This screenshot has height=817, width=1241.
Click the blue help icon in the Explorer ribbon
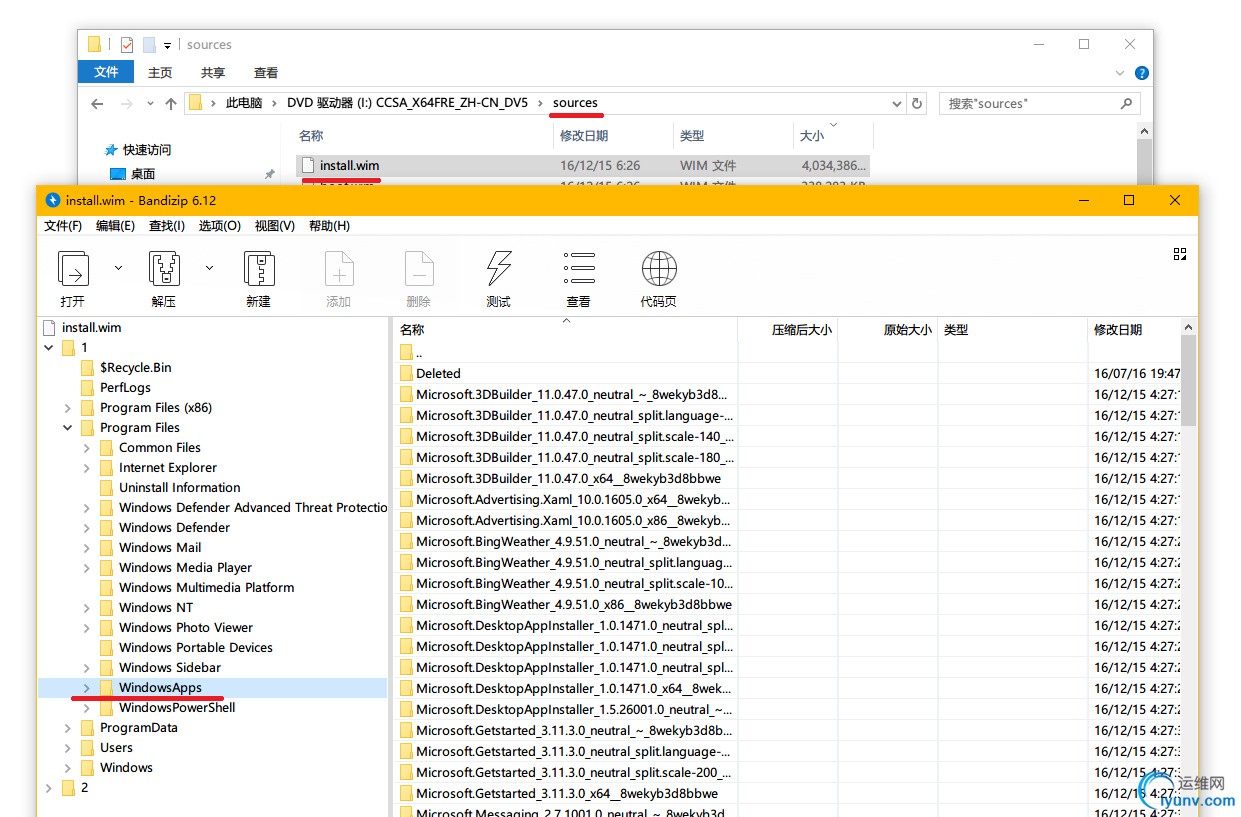1142,73
